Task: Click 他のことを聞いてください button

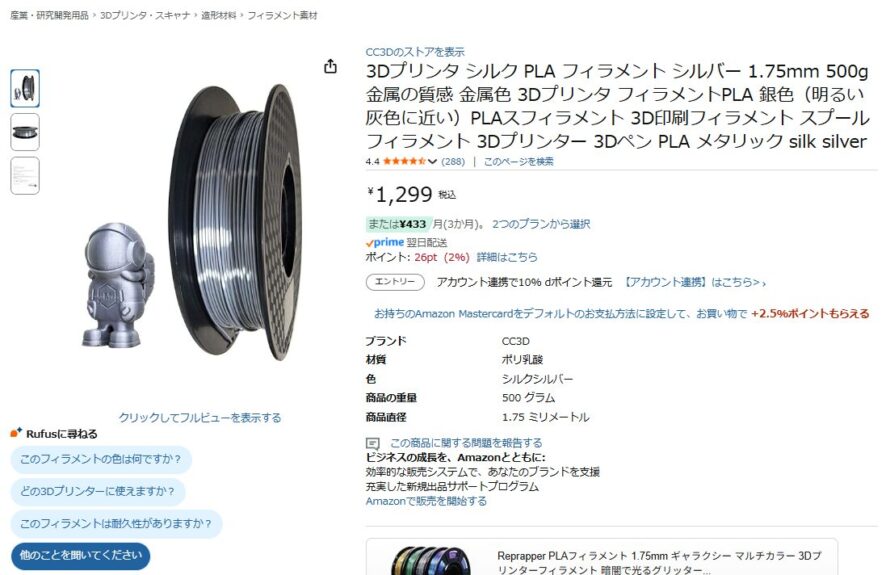Action: (x=81, y=555)
